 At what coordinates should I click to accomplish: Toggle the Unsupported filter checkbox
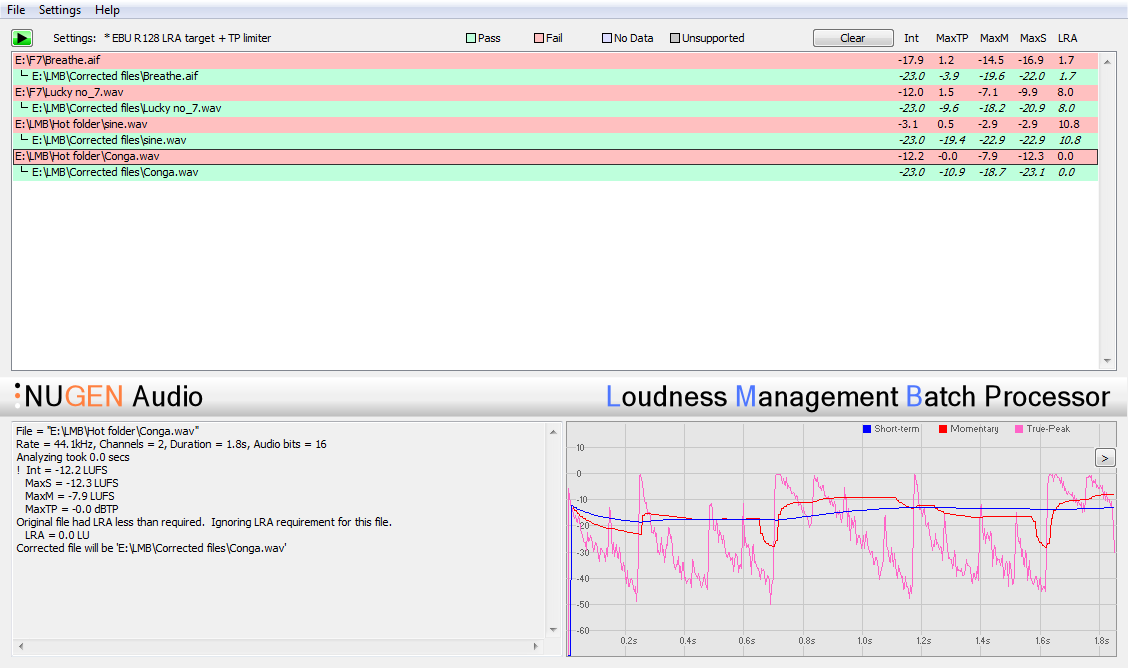[675, 38]
